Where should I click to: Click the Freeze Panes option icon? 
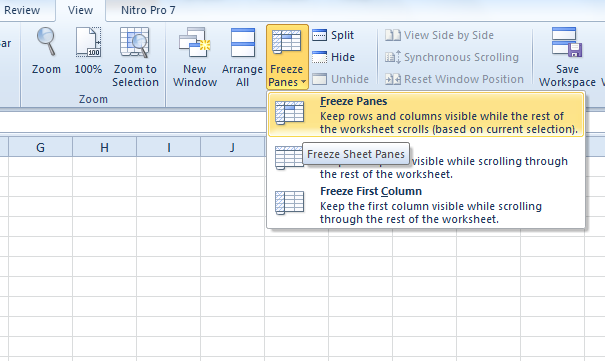(x=289, y=113)
